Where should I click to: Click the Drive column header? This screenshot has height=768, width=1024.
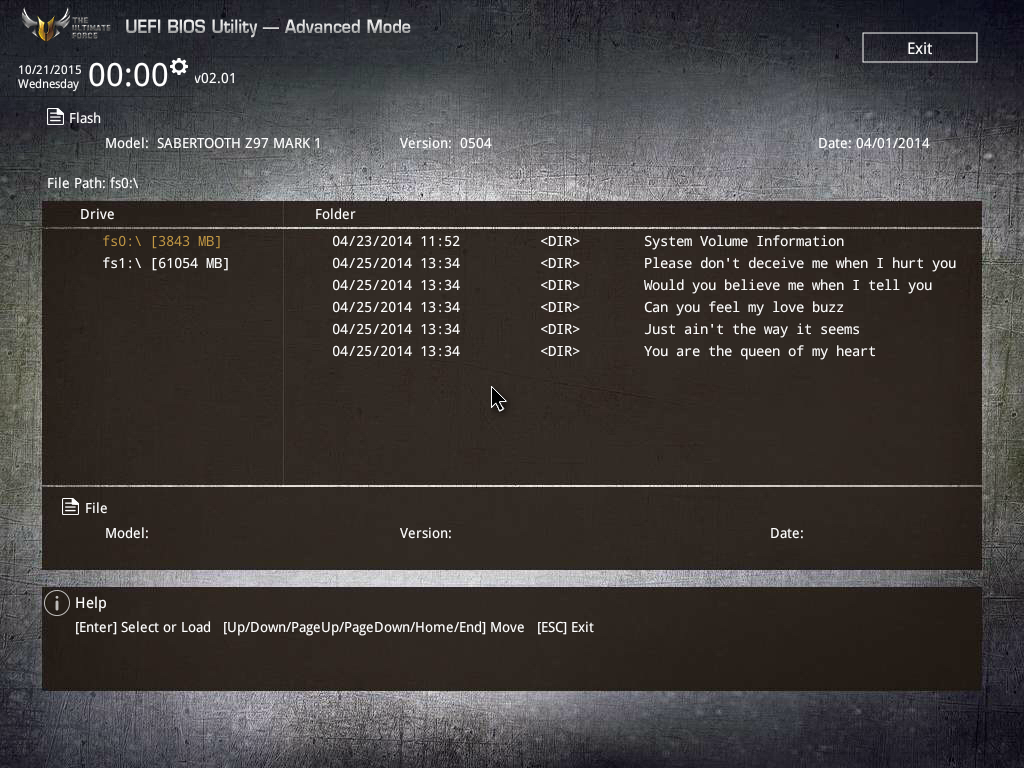[97, 214]
